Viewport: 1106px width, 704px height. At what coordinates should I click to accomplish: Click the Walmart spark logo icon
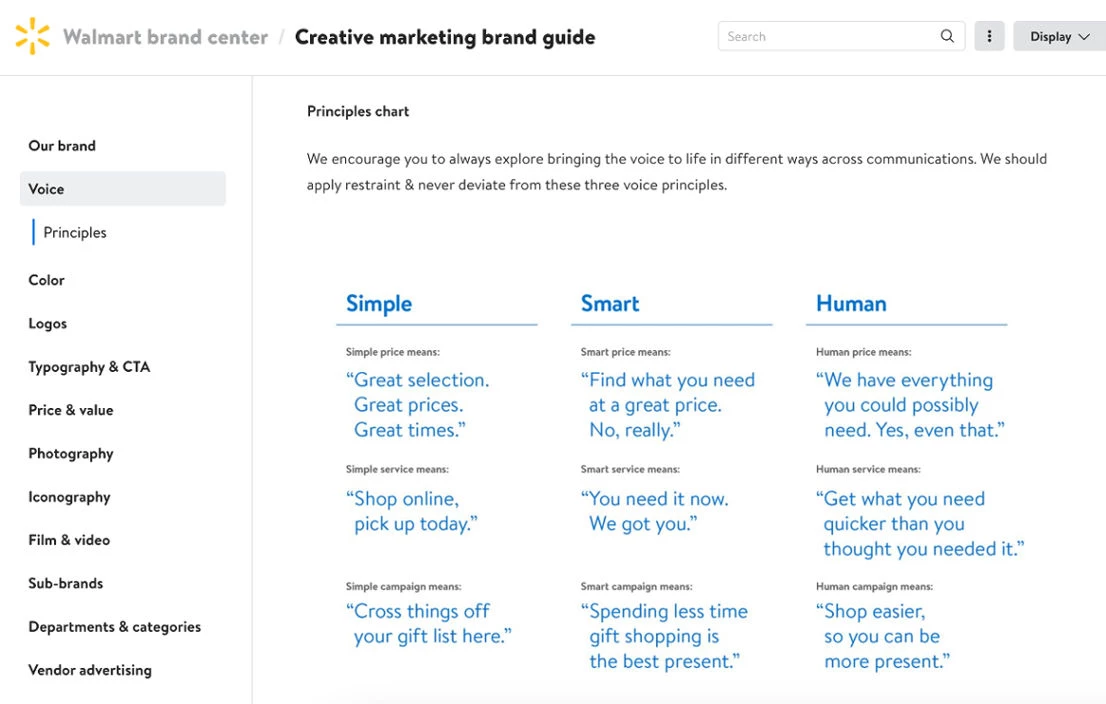coord(32,36)
